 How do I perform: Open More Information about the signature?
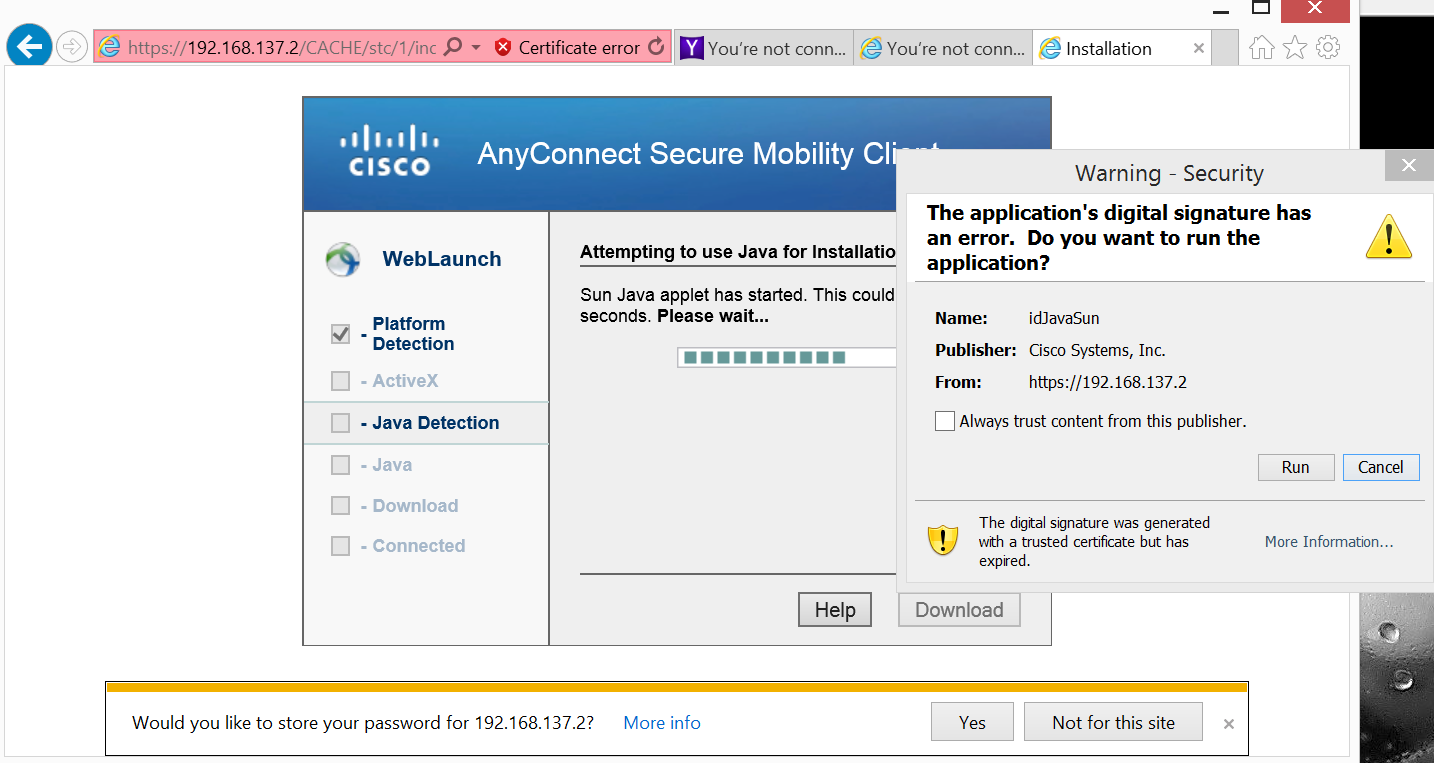pos(1329,542)
